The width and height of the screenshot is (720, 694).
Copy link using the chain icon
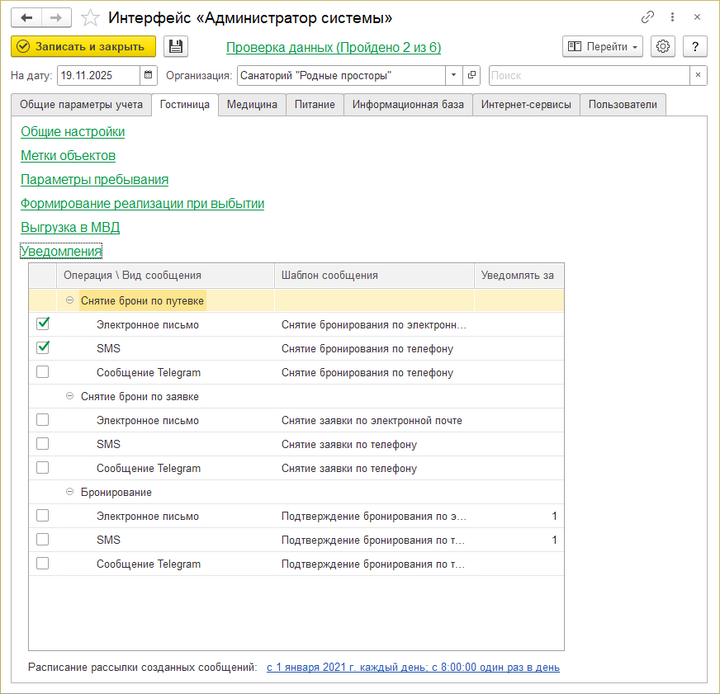[x=648, y=18]
